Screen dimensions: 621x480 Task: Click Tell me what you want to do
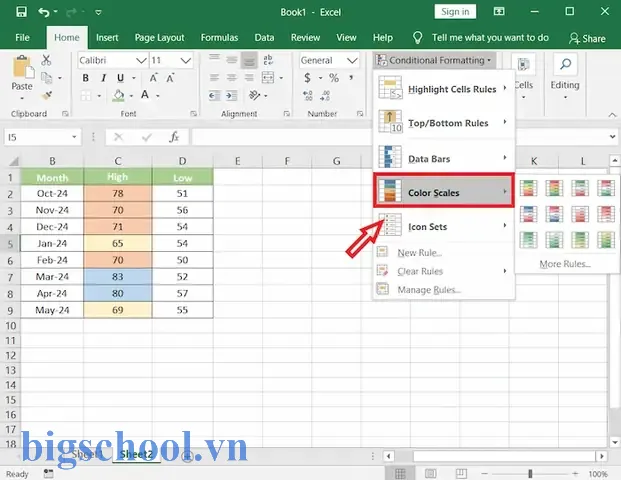click(x=490, y=38)
